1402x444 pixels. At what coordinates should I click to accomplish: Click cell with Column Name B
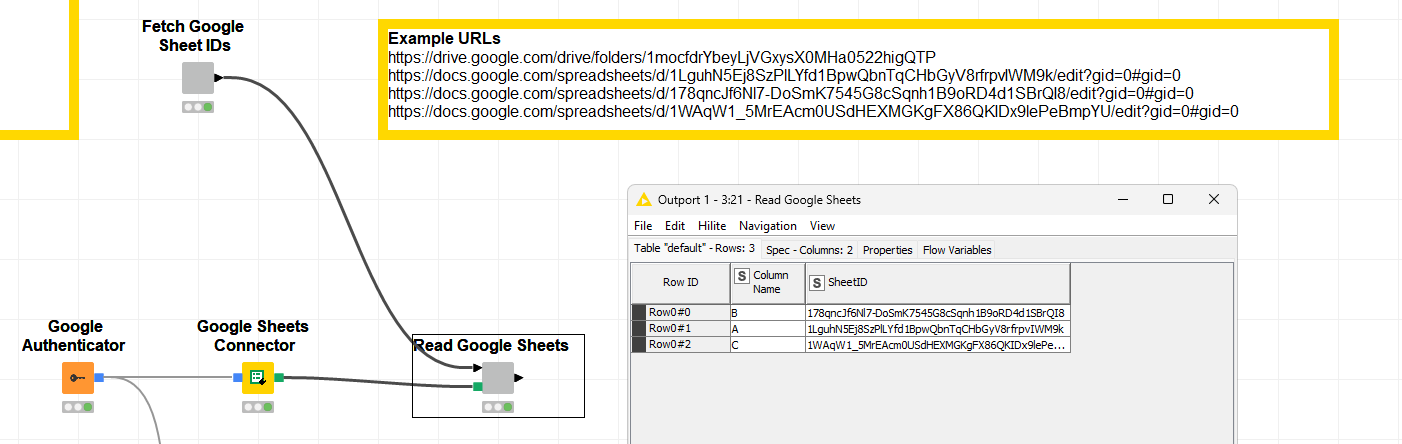(768, 312)
